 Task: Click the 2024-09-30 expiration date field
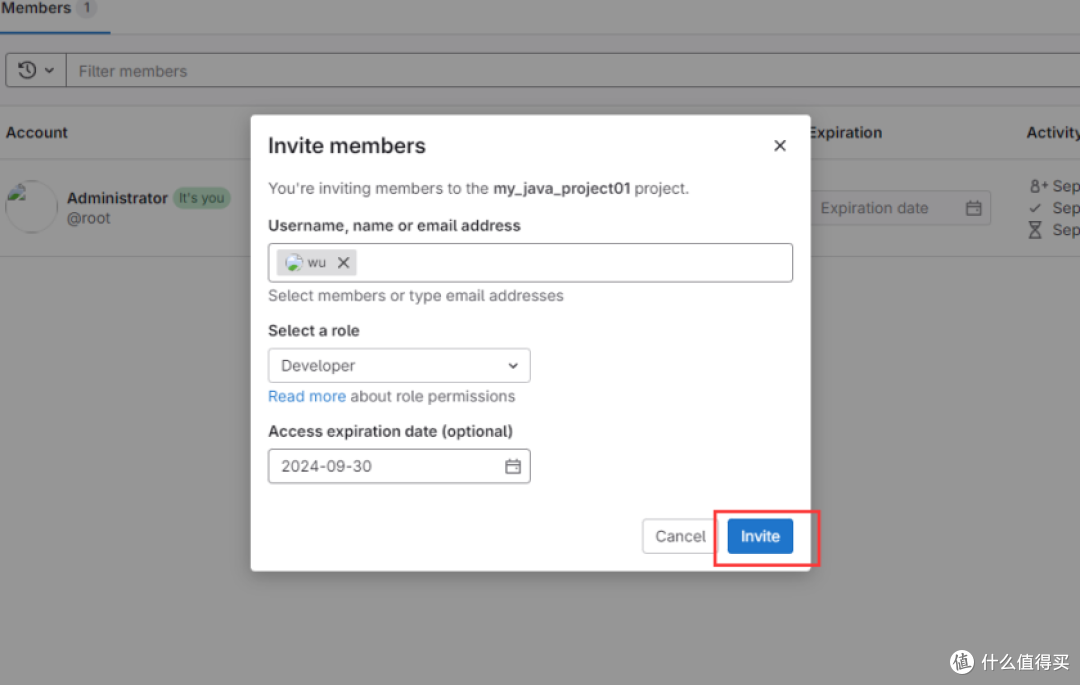point(399,466)
